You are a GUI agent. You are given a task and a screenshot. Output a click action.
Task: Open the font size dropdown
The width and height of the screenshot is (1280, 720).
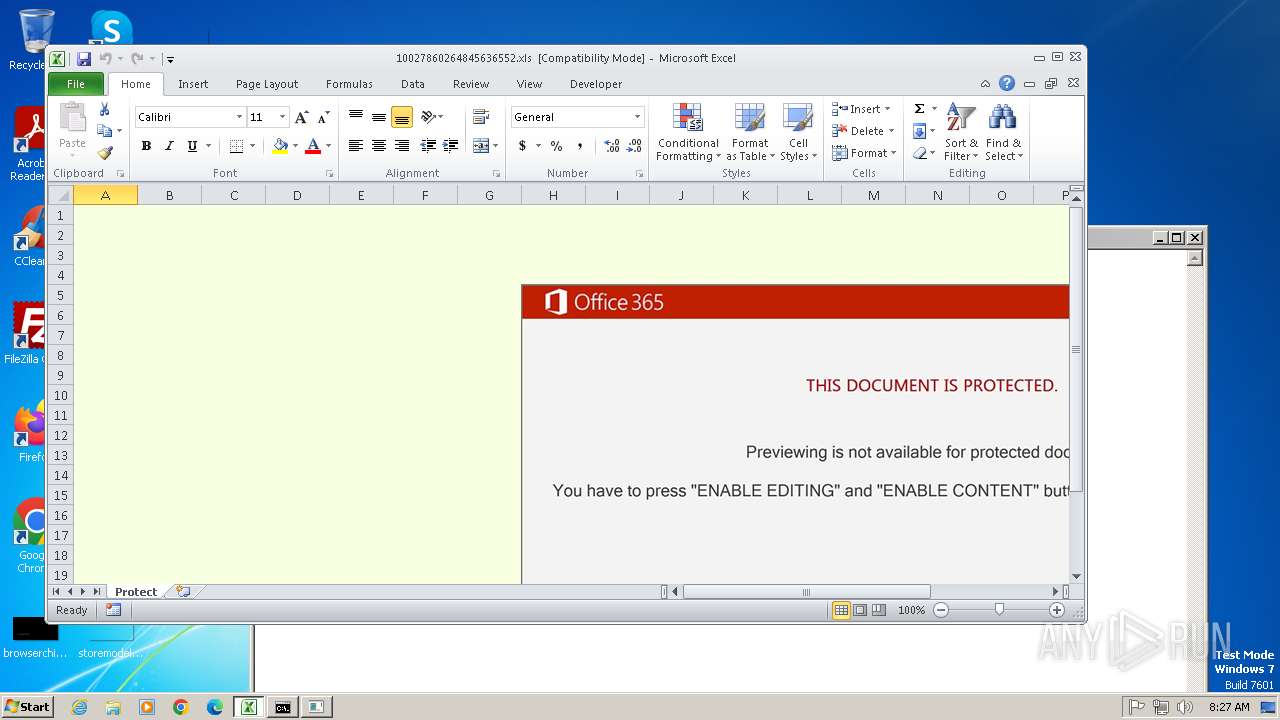tap(282, 117)
